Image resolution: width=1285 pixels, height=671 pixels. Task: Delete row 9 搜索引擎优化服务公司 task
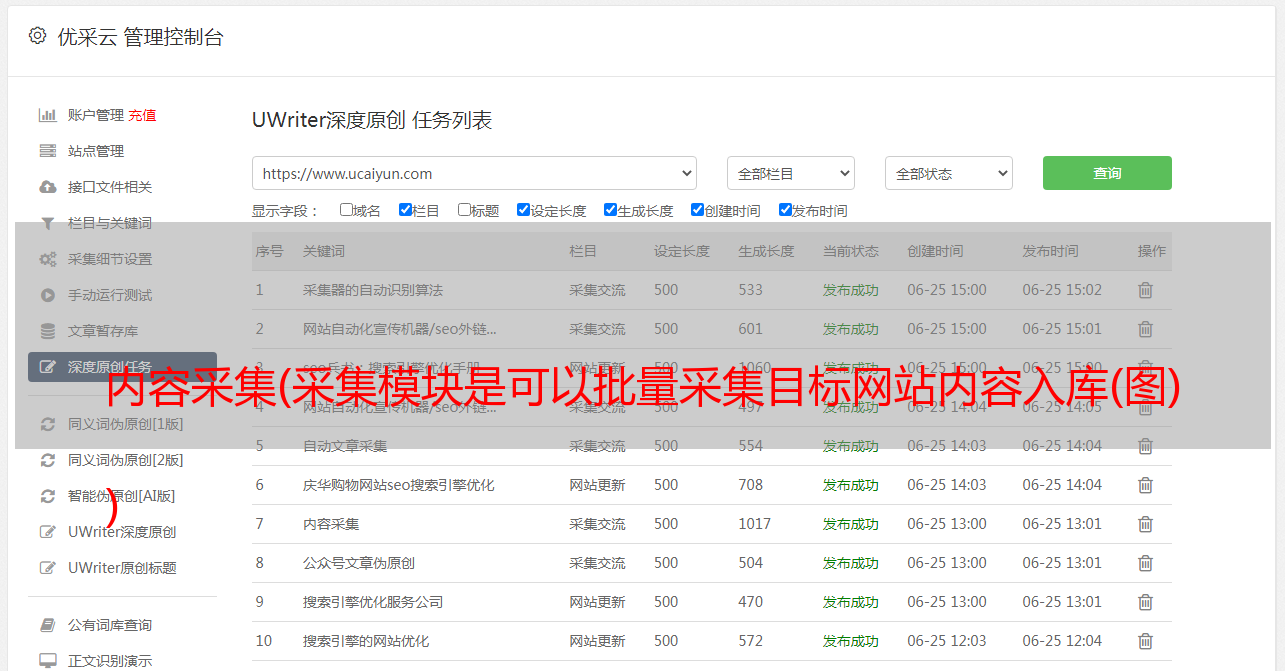point(1146,602)
